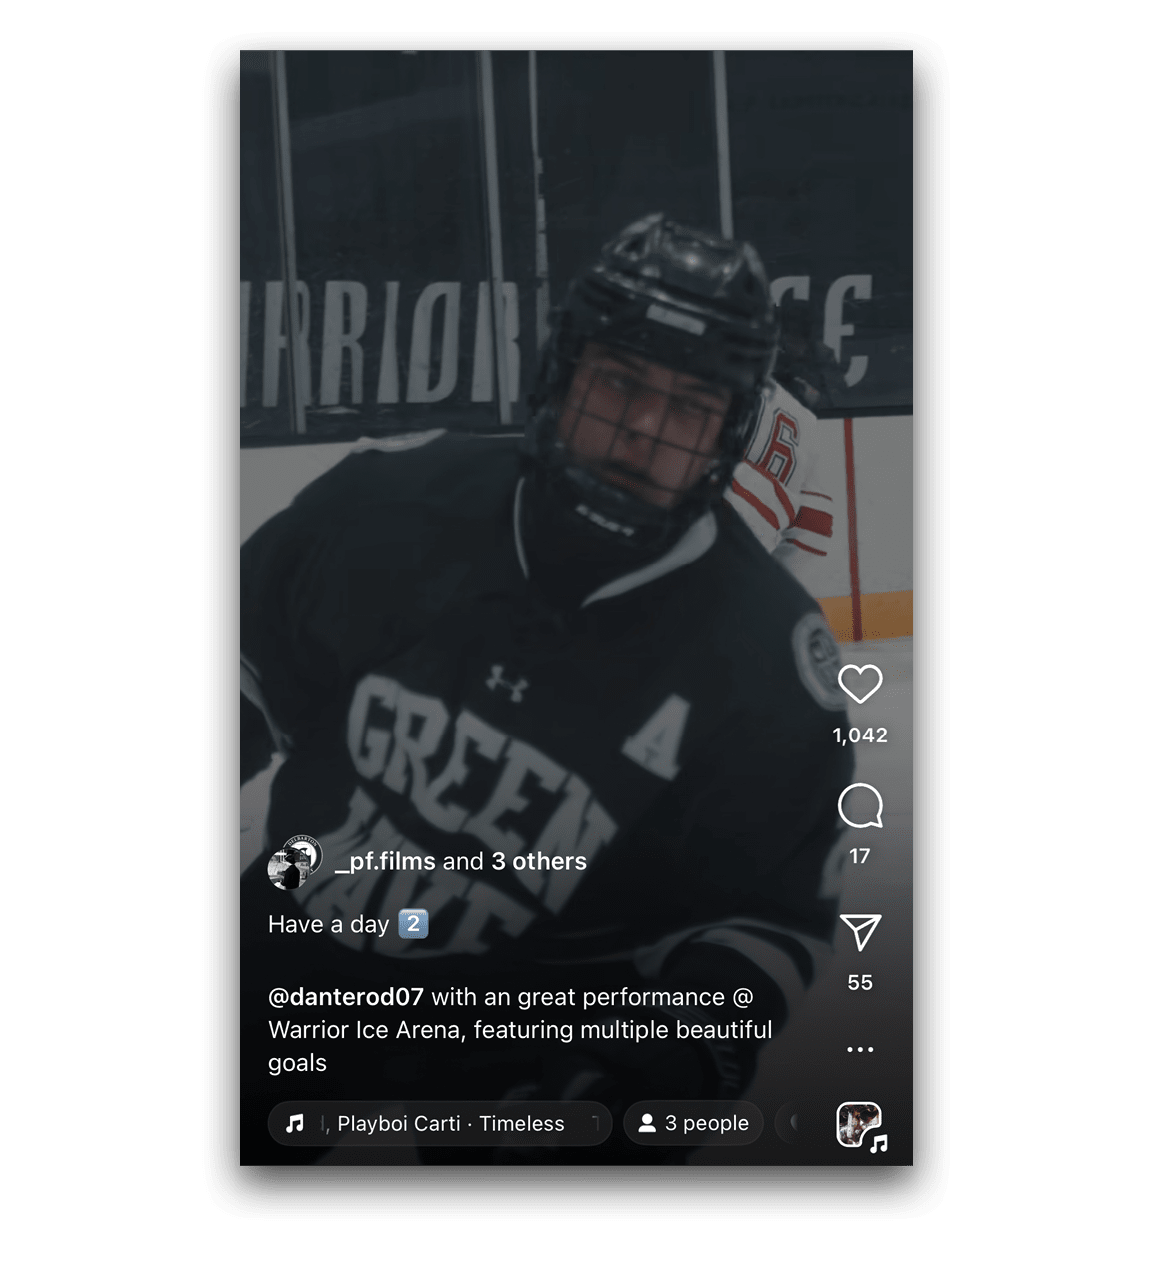Viewport: 1153px width, 1288px height.
Task: Expand the Have a day caption
Action: coord(348,924)
